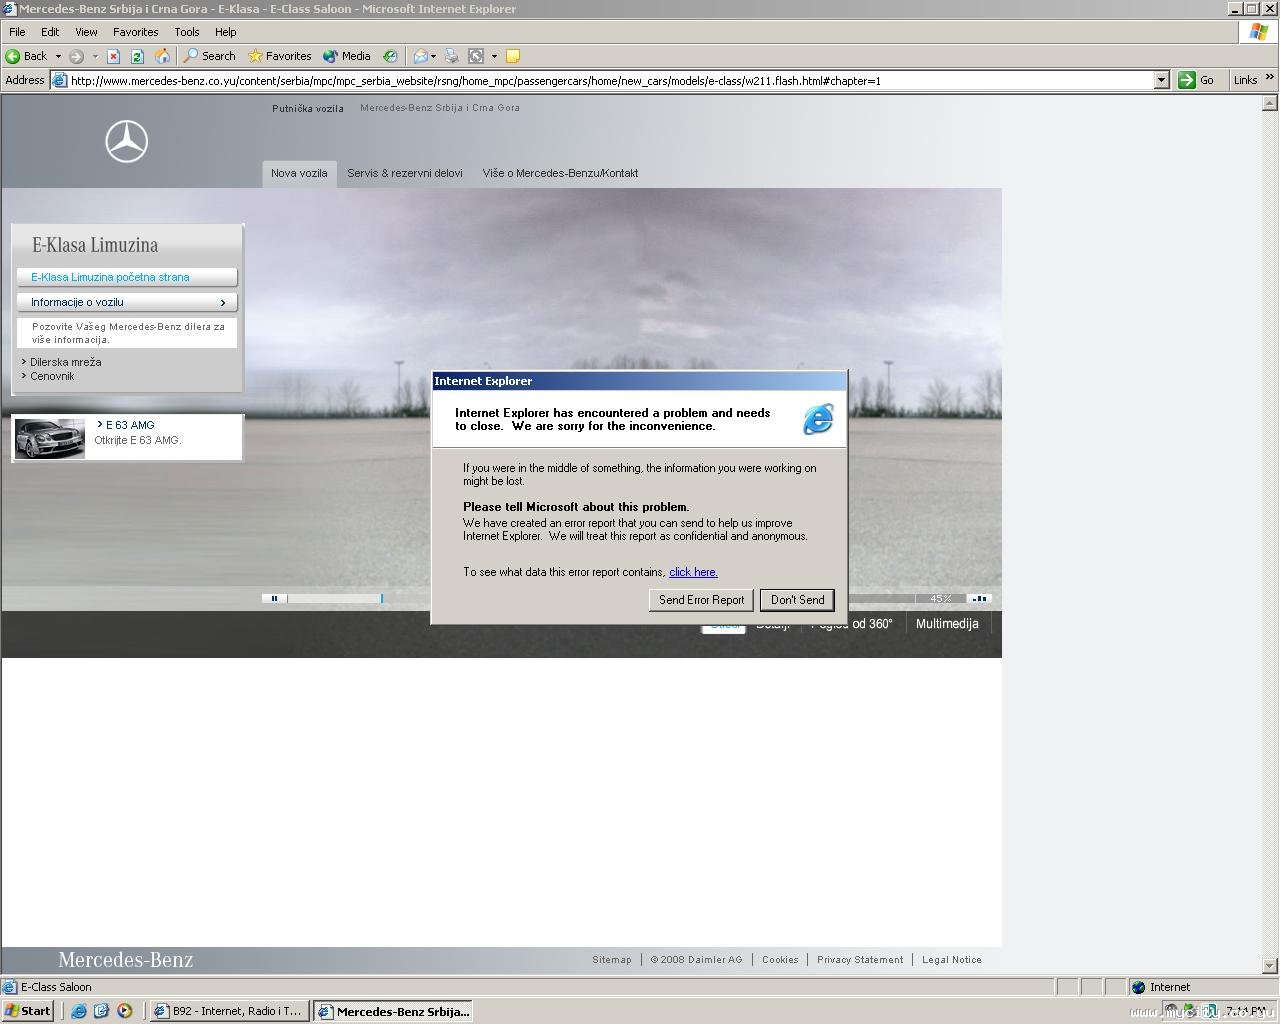1280x1024 pixels.
Task: Open the View menu
Action: [86, 32]
